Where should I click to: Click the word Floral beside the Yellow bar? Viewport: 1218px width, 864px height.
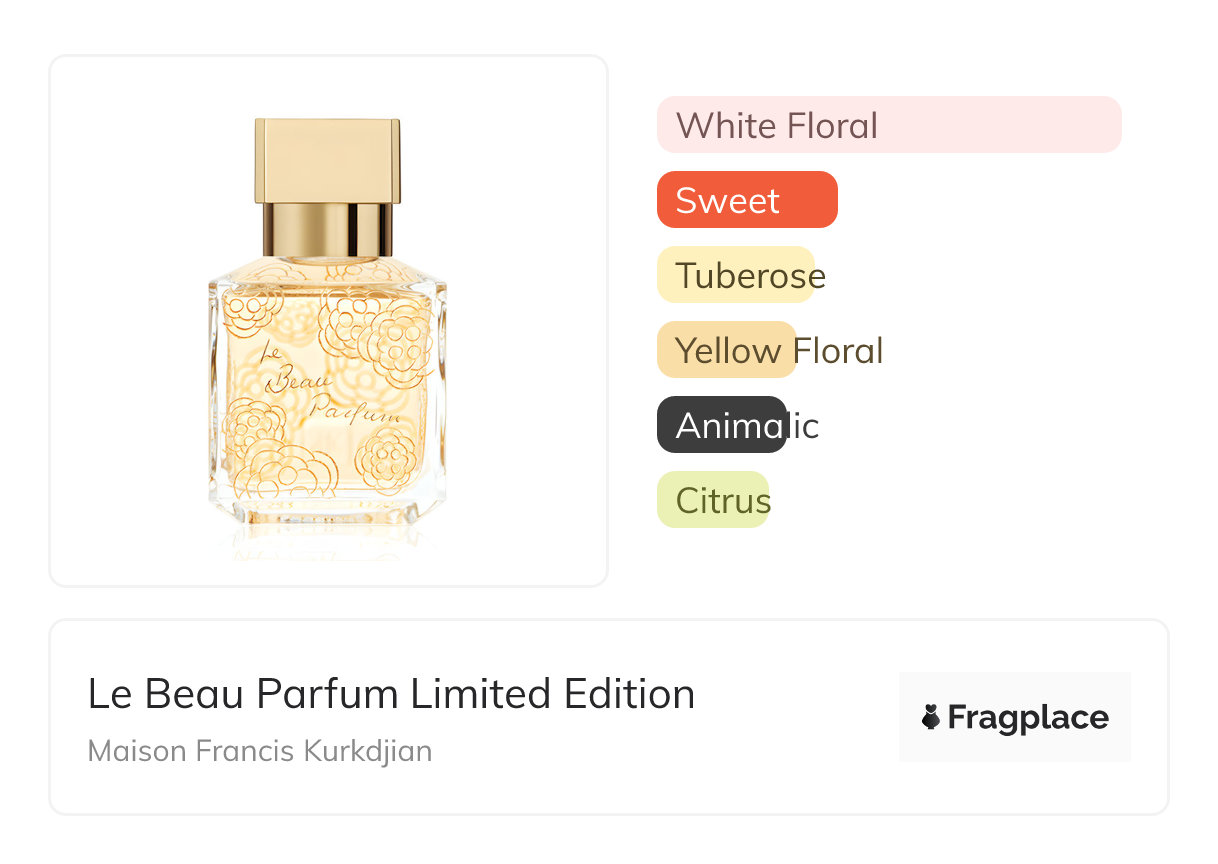(838, 350)
